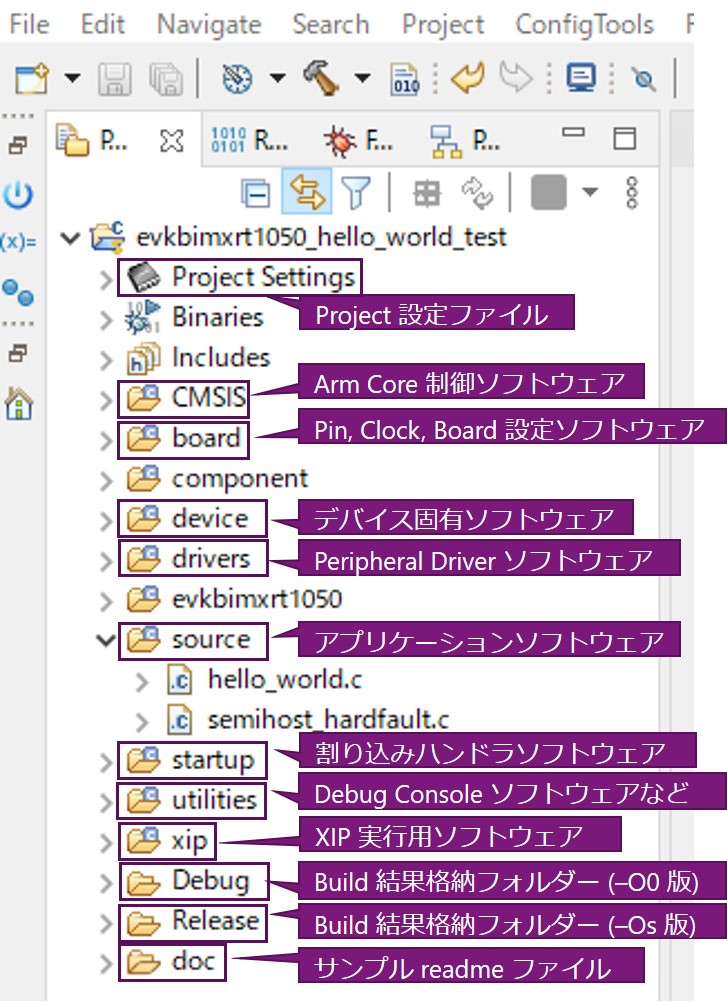Click the blue power icon in left sidebar

point(18,195)
